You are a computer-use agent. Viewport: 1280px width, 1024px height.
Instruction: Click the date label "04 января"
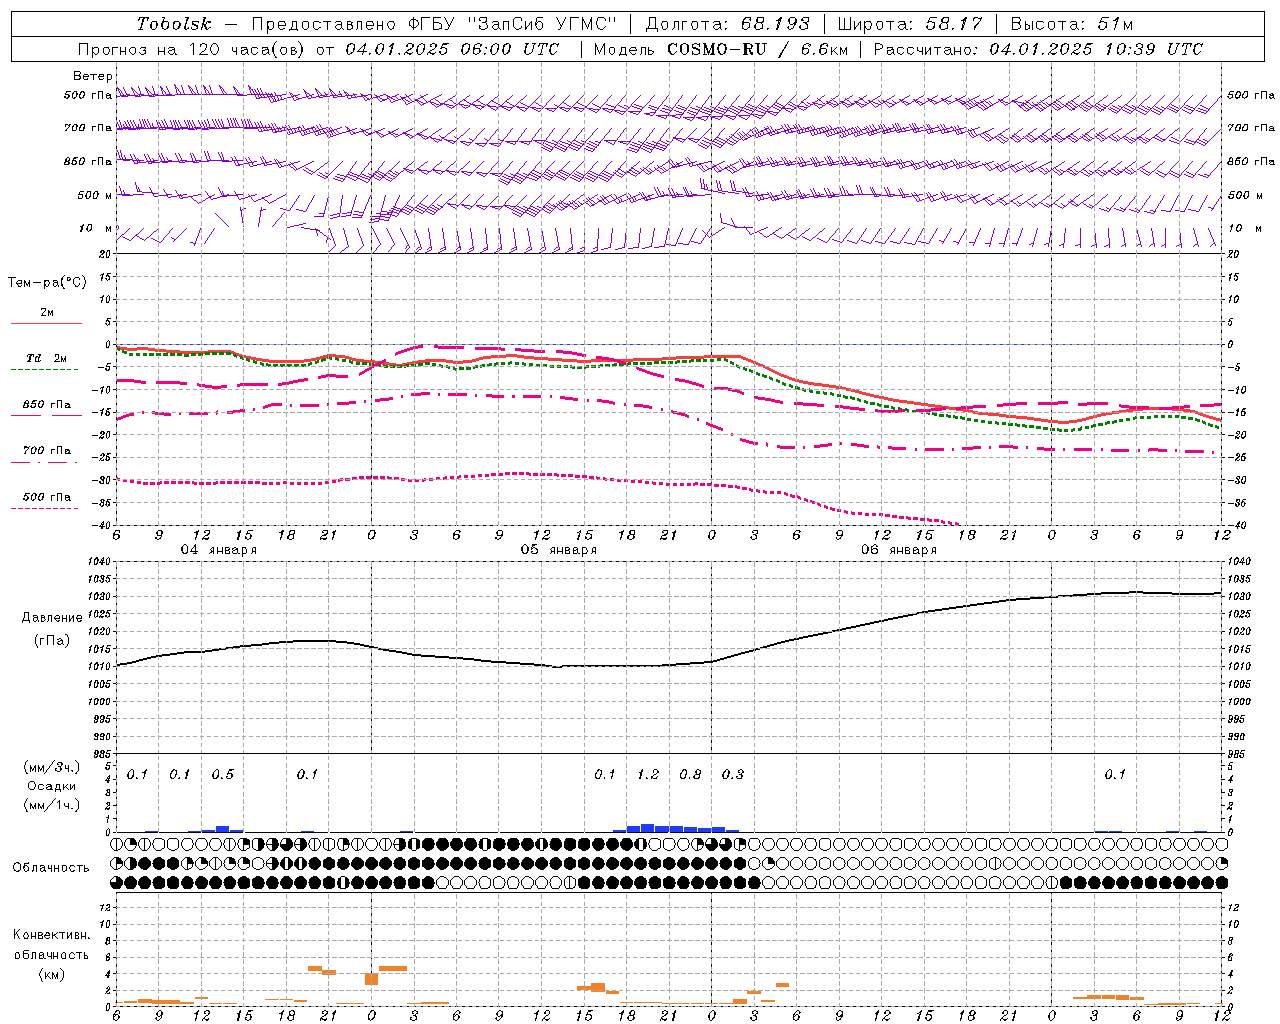218,550
